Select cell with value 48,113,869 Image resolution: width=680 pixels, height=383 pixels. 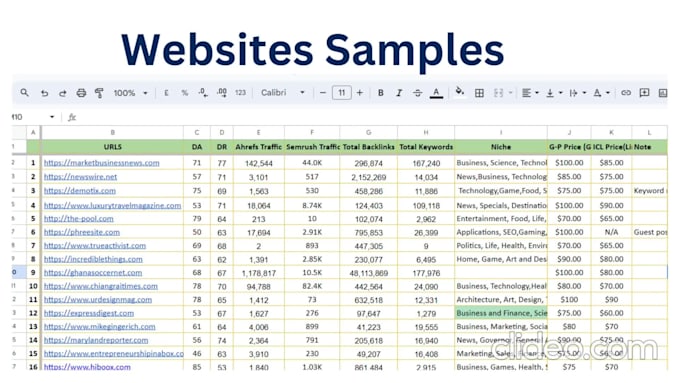[x=369, y=273]
